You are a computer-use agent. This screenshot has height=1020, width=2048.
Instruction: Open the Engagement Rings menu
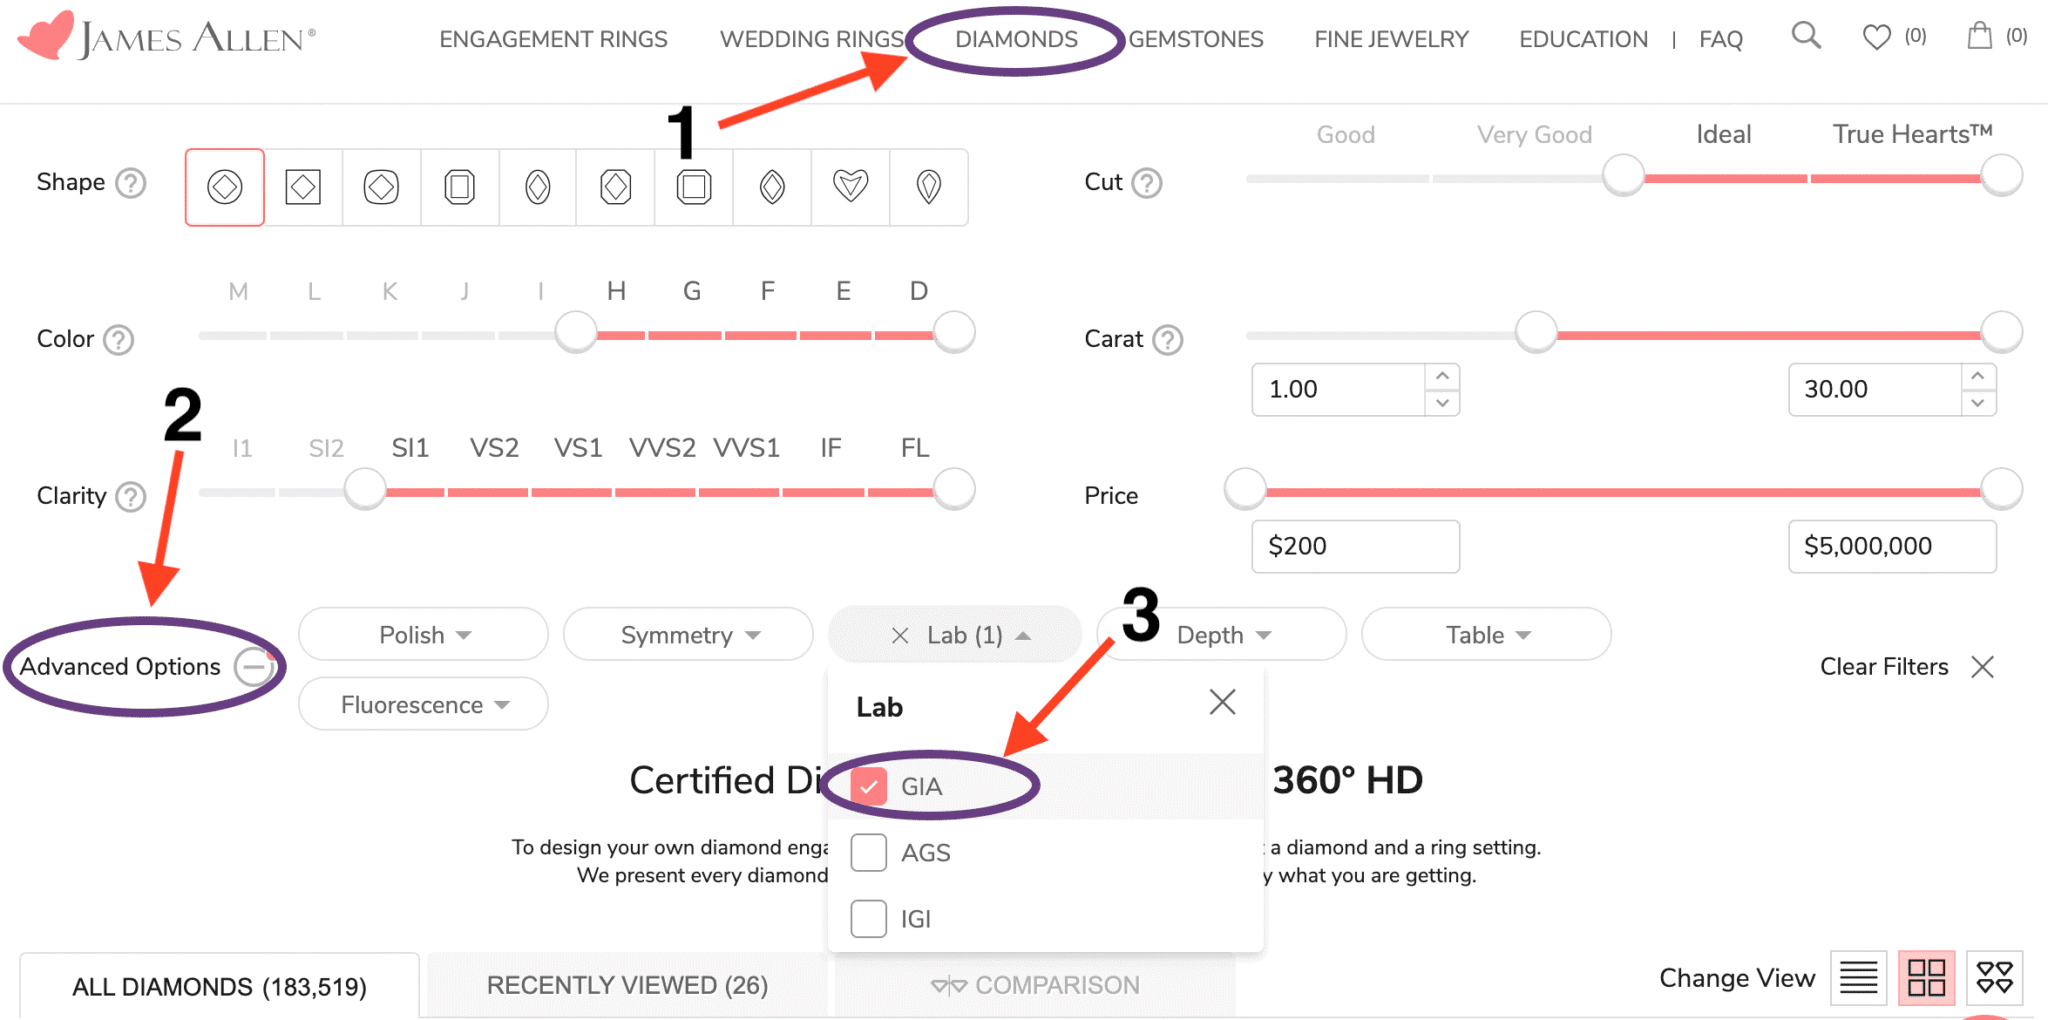(x=553, y=39)
